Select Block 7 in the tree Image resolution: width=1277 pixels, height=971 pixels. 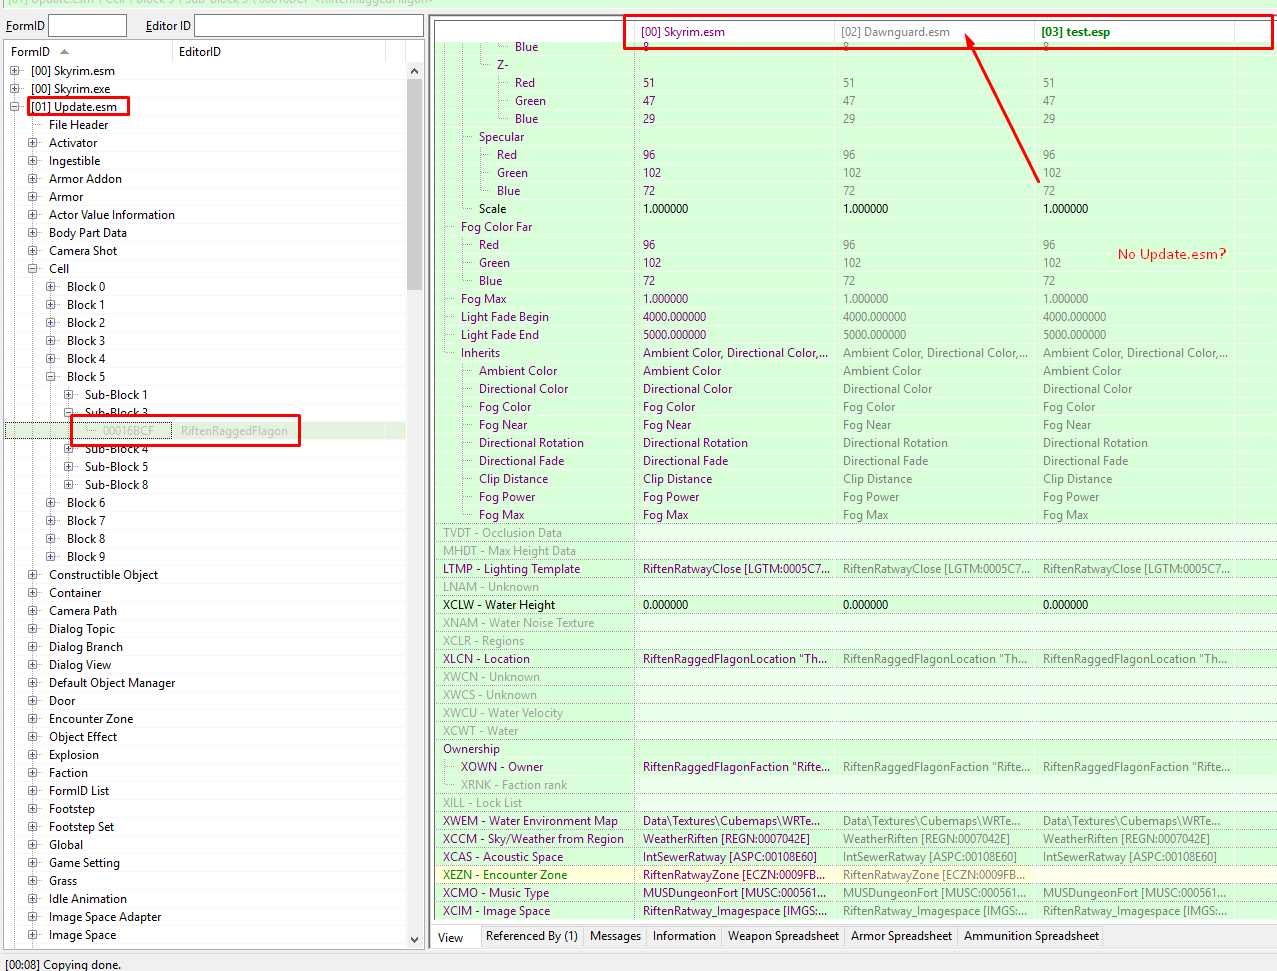[86, 521]
